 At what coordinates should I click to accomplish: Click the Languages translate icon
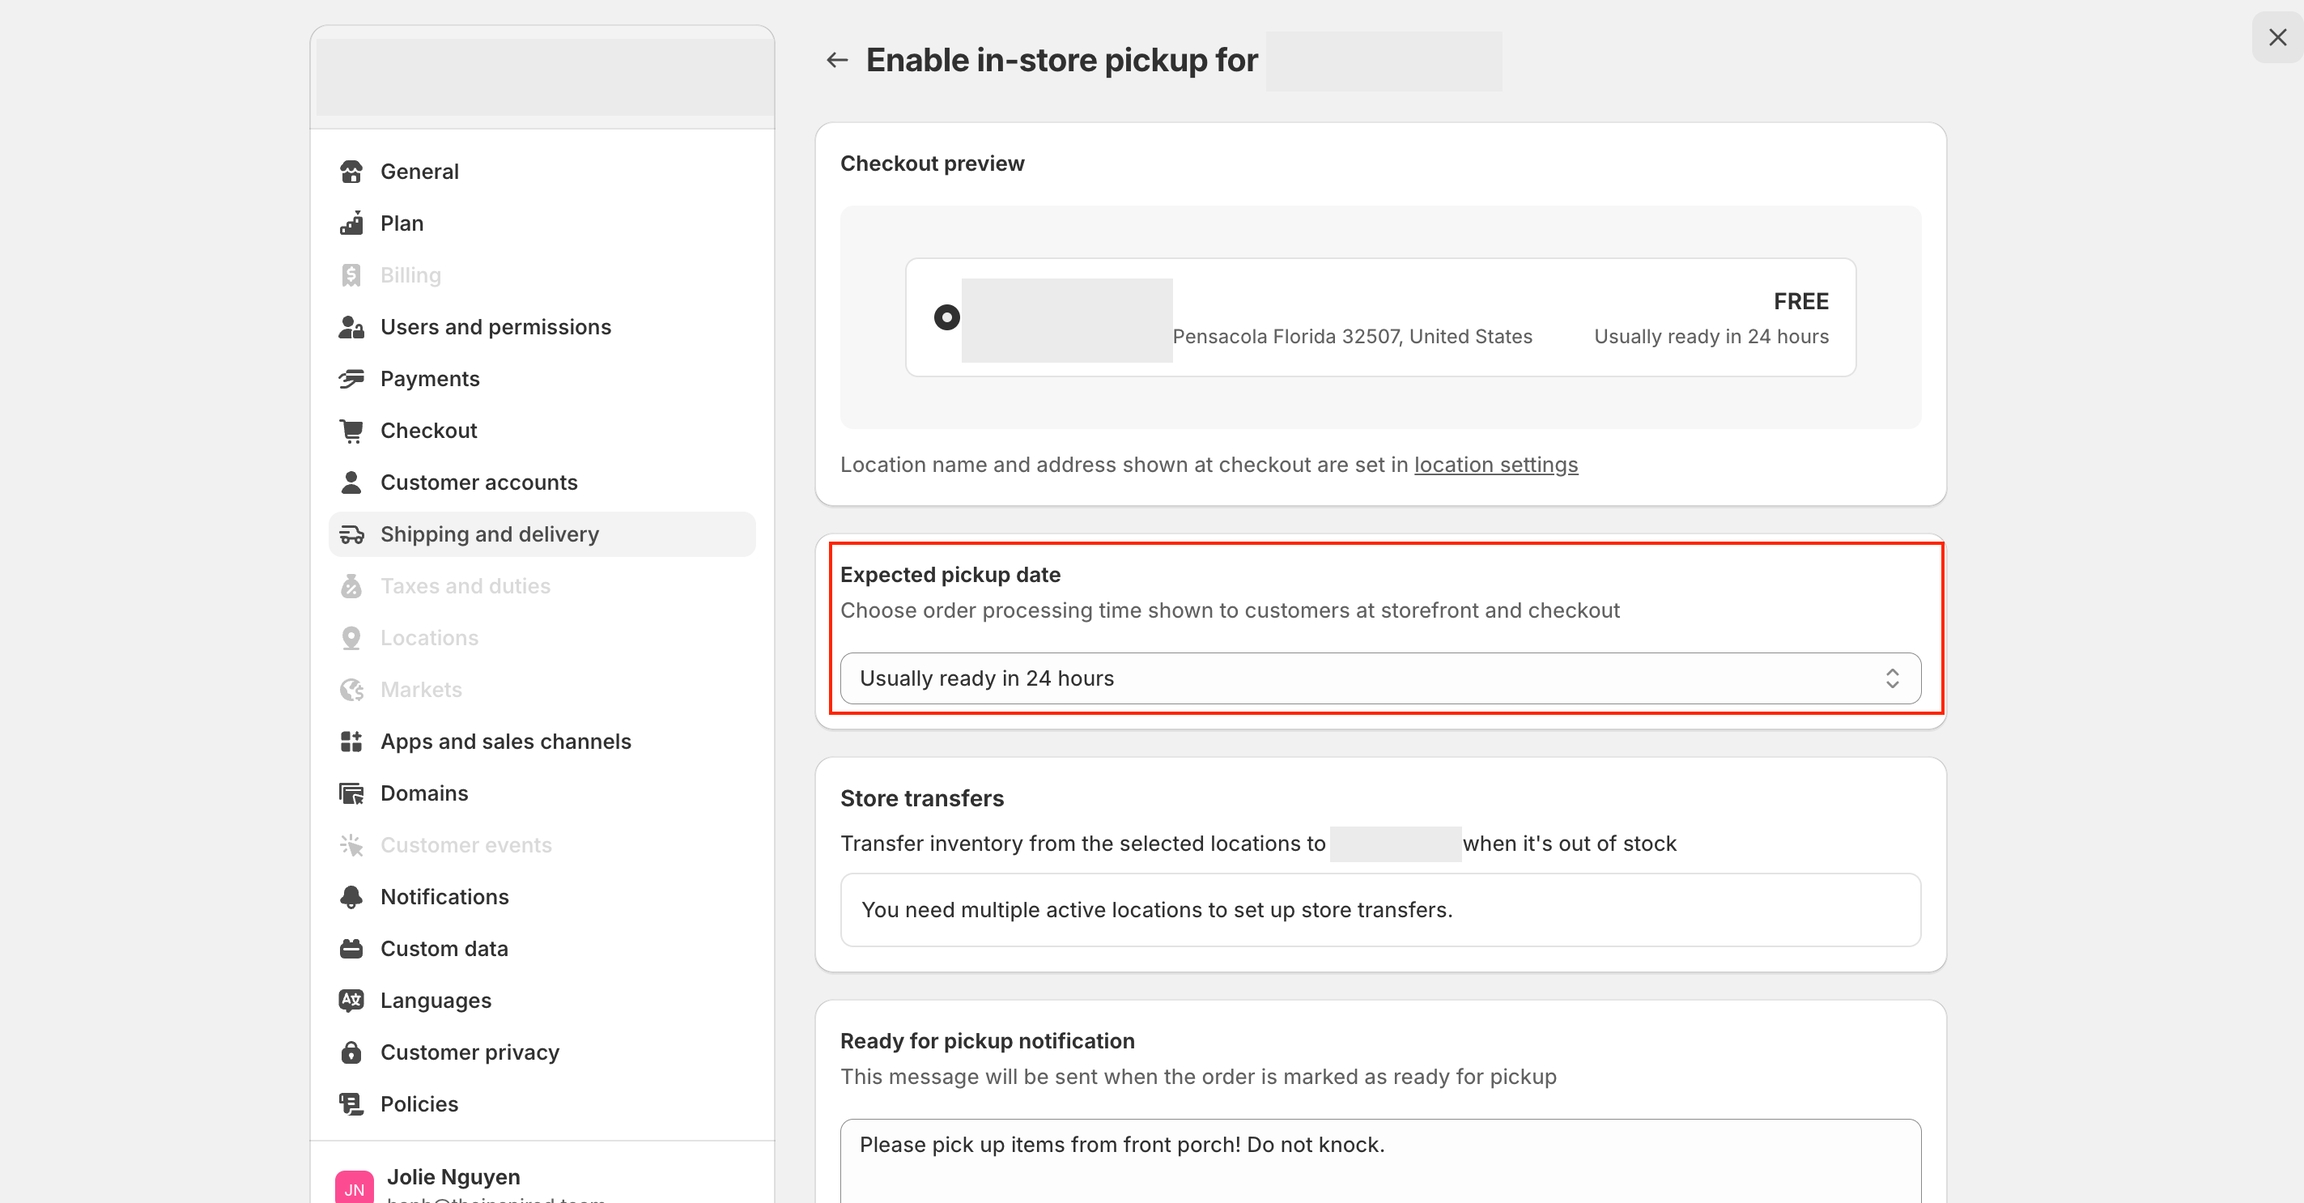[x=351, y=1000]
